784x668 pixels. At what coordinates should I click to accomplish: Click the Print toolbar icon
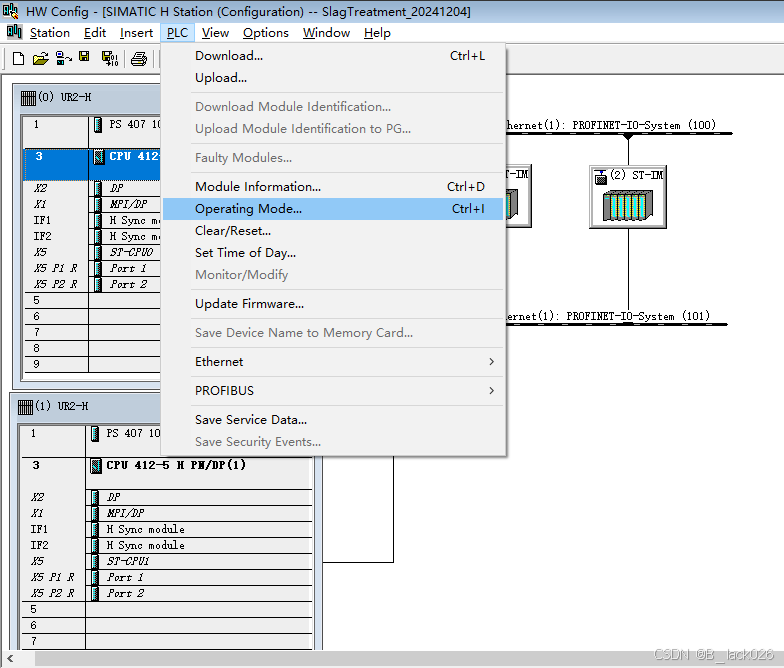click(138, 59)
